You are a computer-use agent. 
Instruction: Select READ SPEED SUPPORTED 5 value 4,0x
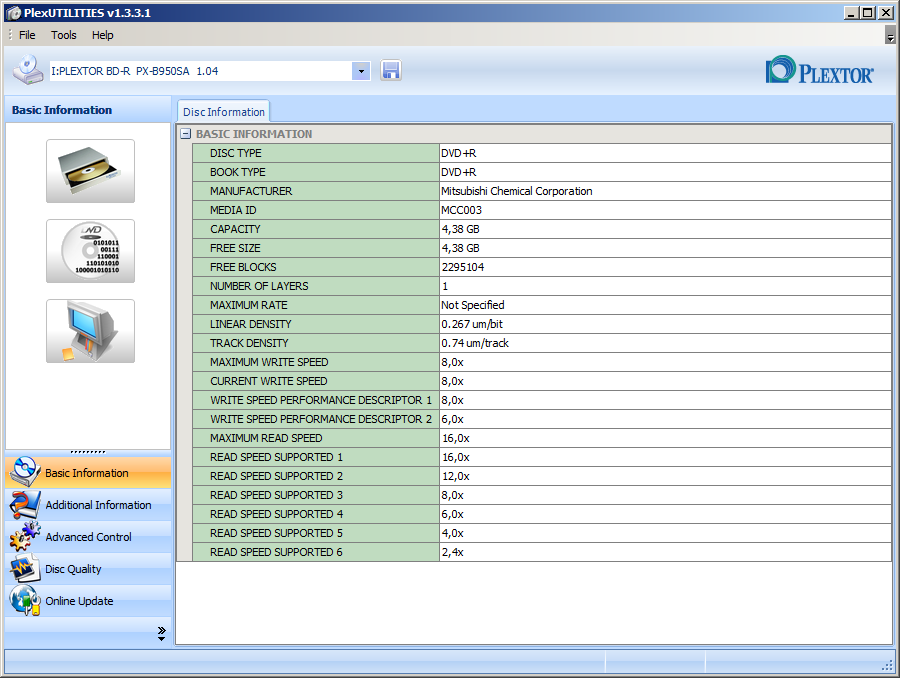coord(452,533)
